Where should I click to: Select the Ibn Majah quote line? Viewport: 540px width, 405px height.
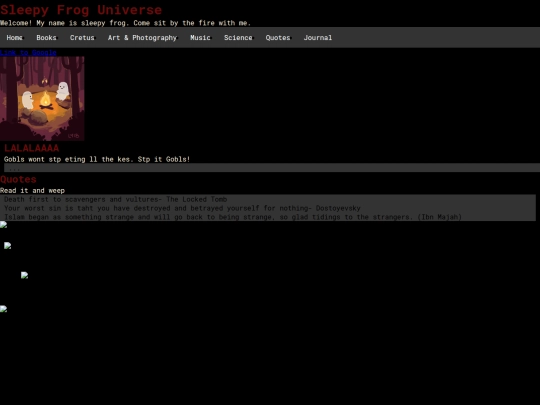233,217
